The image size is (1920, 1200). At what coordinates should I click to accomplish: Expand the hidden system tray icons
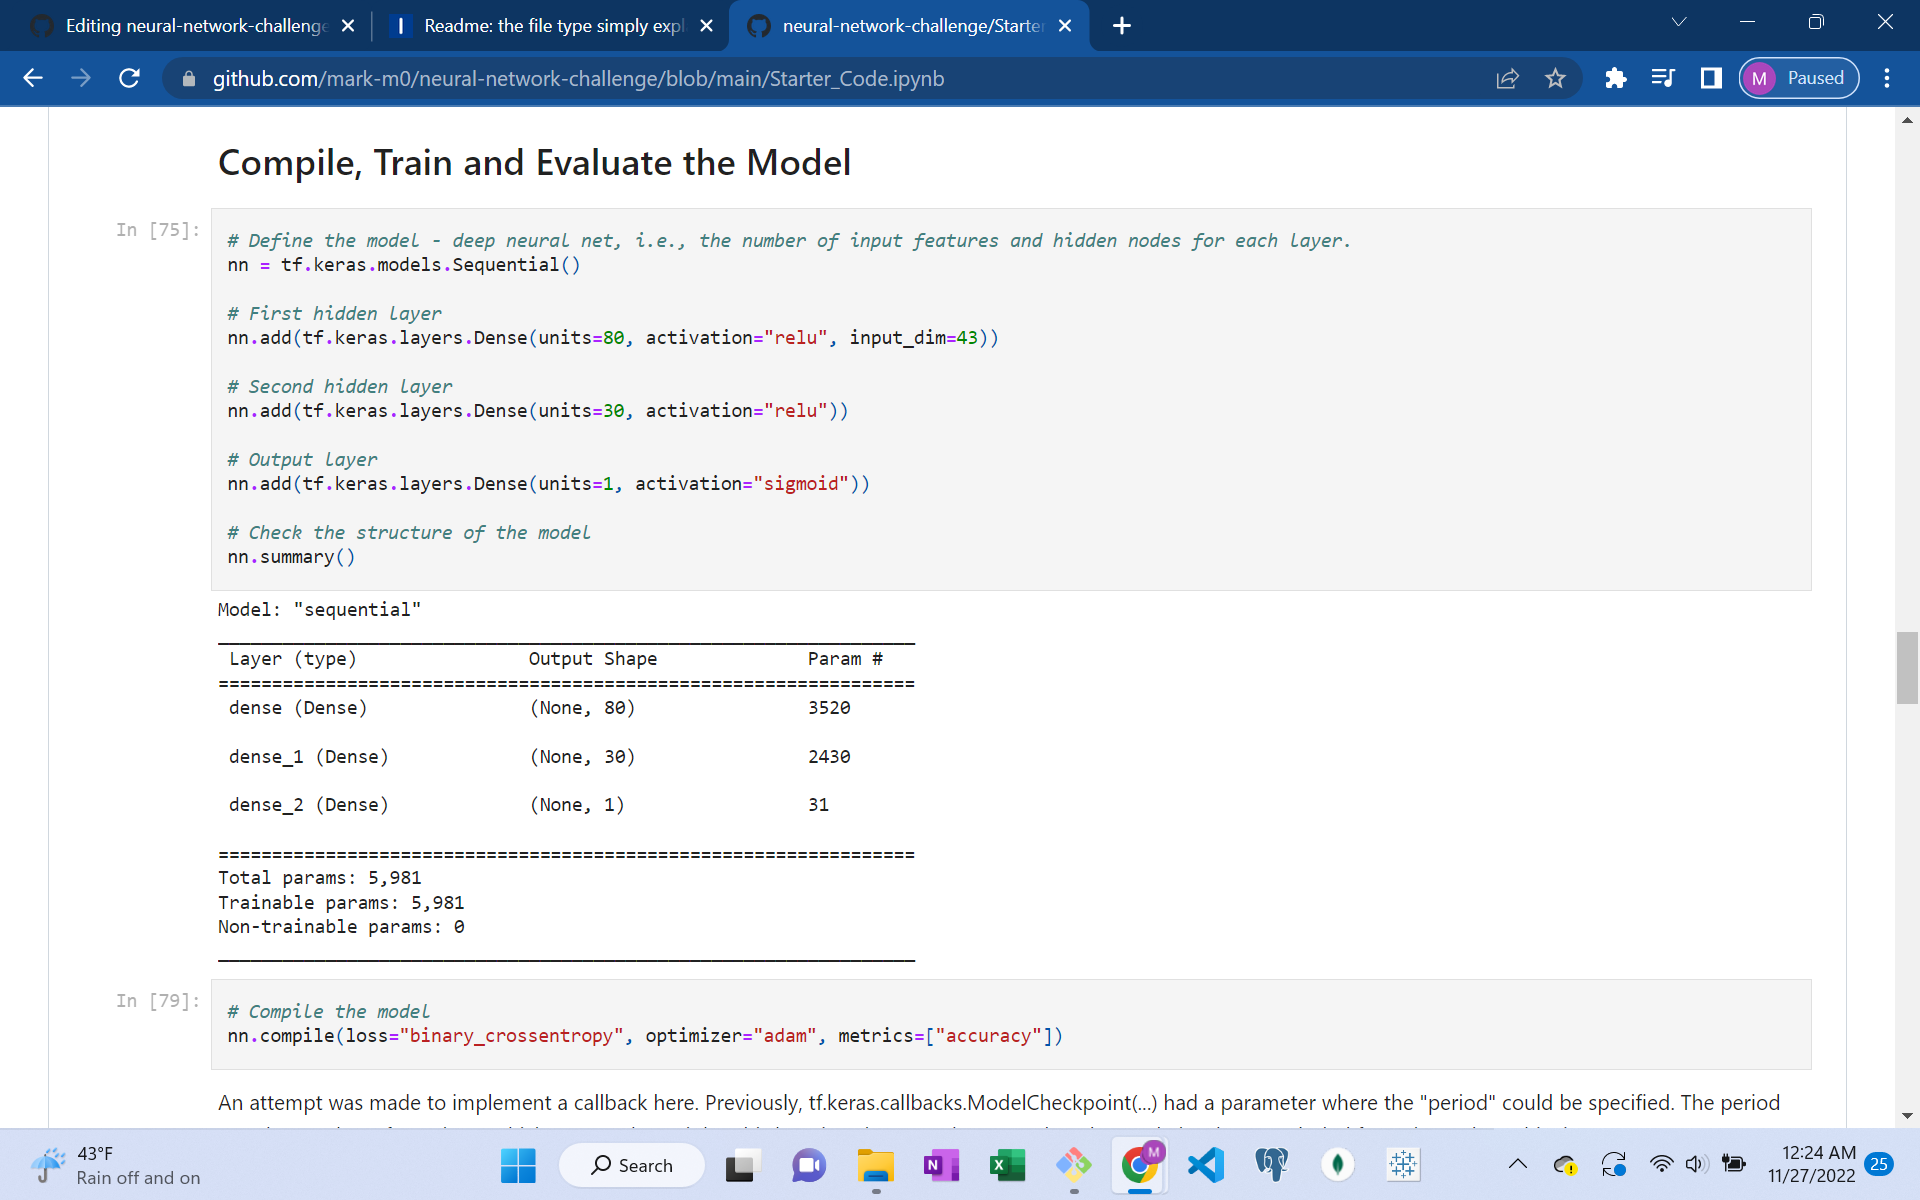[x=1517, y=1165]
